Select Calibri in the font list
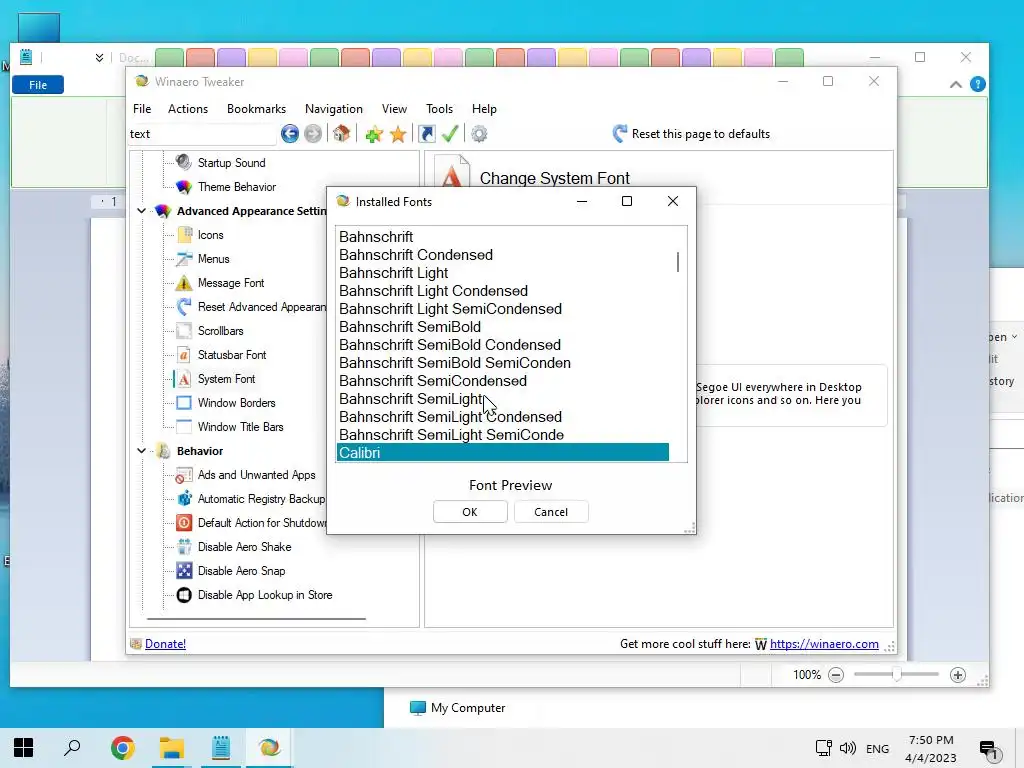 (x=502, y=453)
